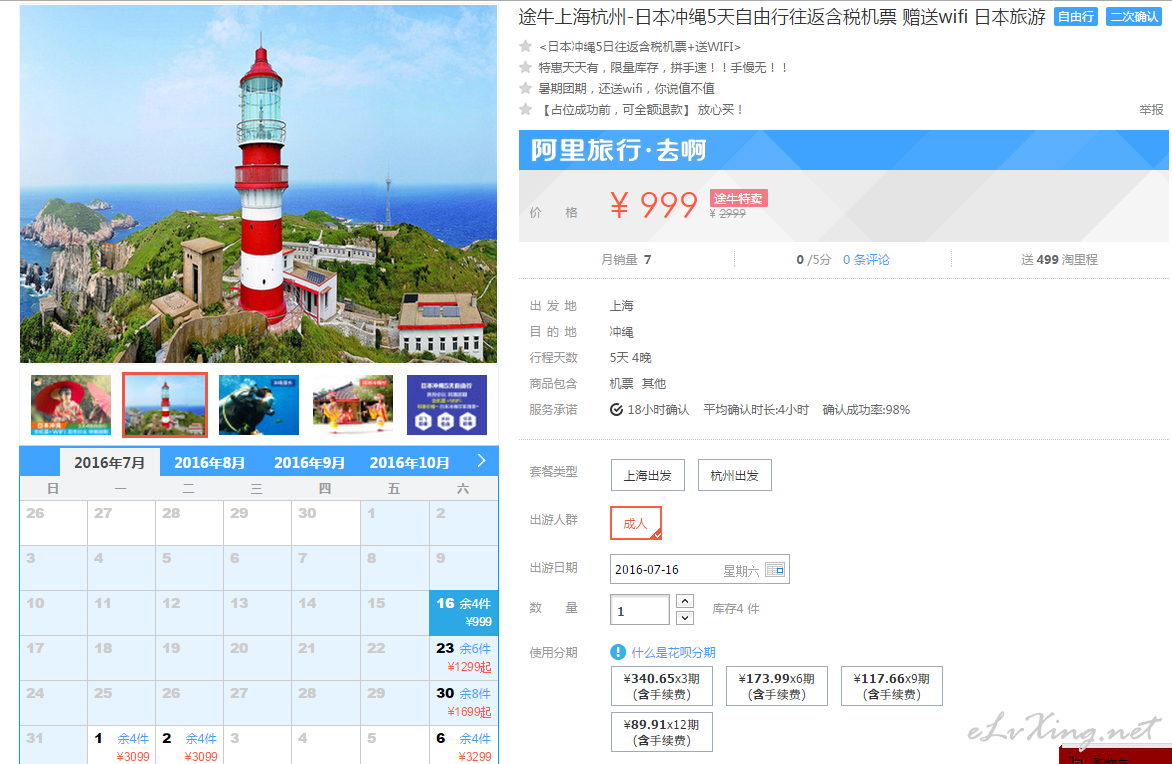Increase quantity with the up arrow
The image size is (1172, 764).
pyautogui.click(x=685, y=601)
